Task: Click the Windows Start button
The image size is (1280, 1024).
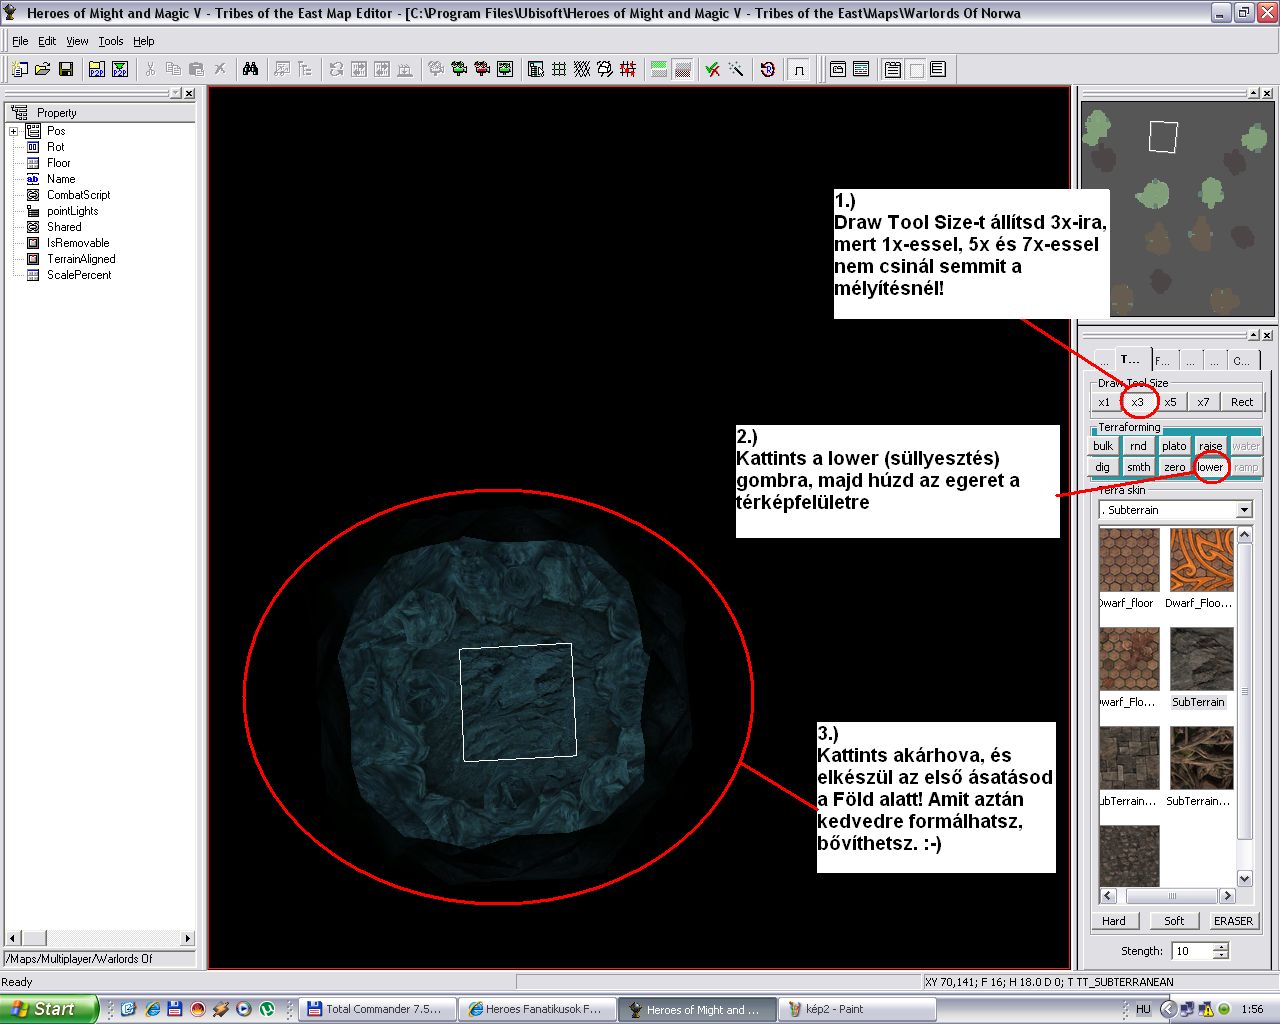Action: pyautogui.click(x=49, y=1009)
